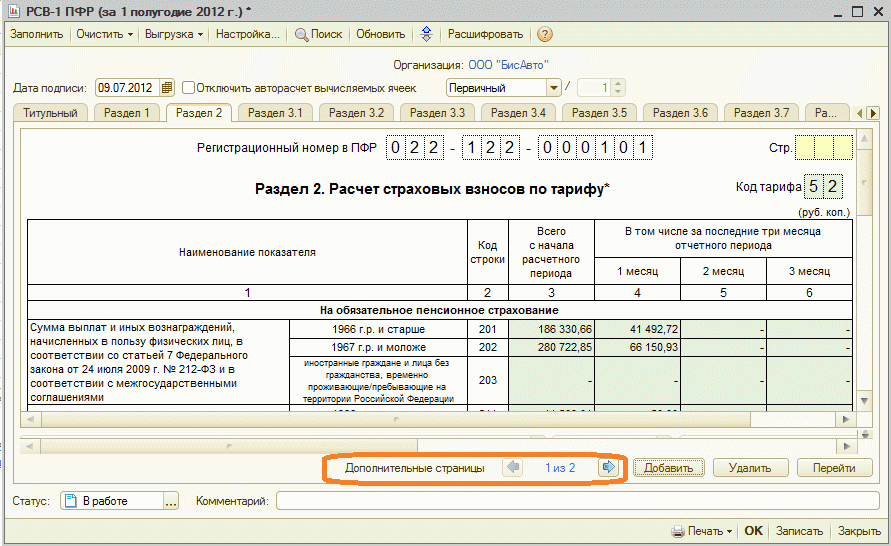Switch to the Раздел 3.1 tab
This screenshot has height=546, width=891.
click(x=275, y=113)
